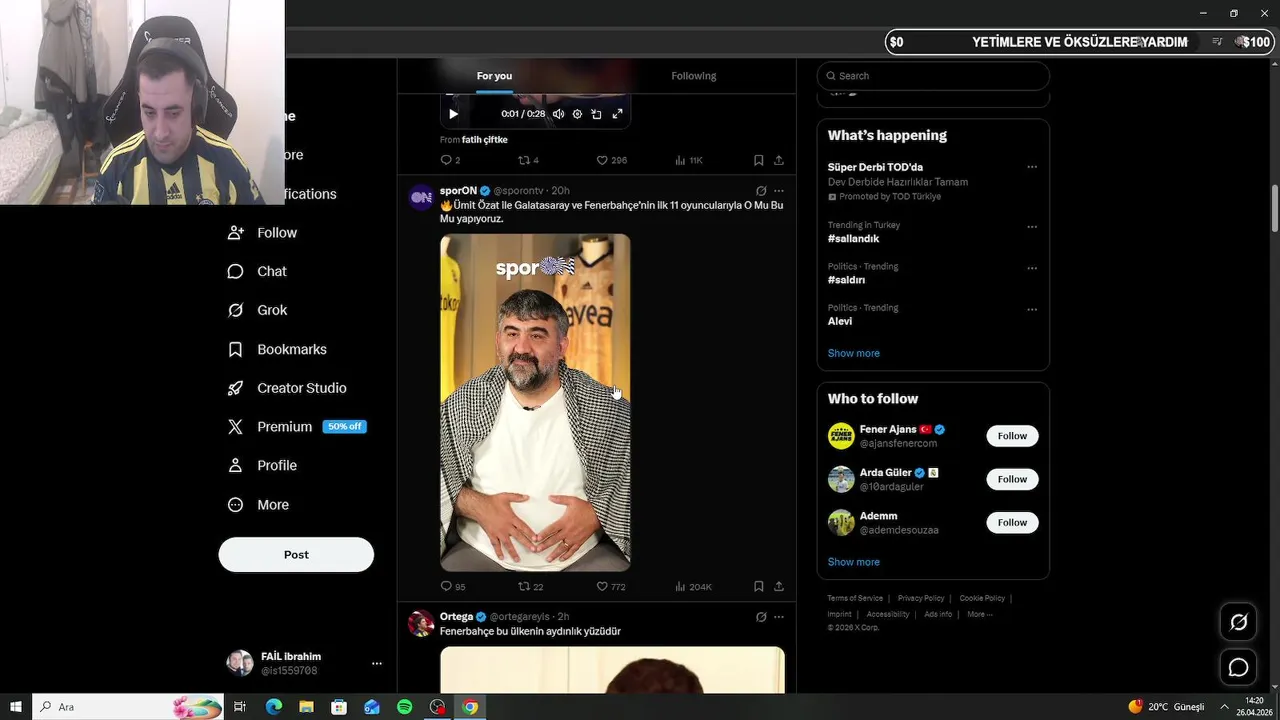Screen dimensions: 1280x720
Task: Open the video in picture-in-picture mode
Action: tap(596, 114)
